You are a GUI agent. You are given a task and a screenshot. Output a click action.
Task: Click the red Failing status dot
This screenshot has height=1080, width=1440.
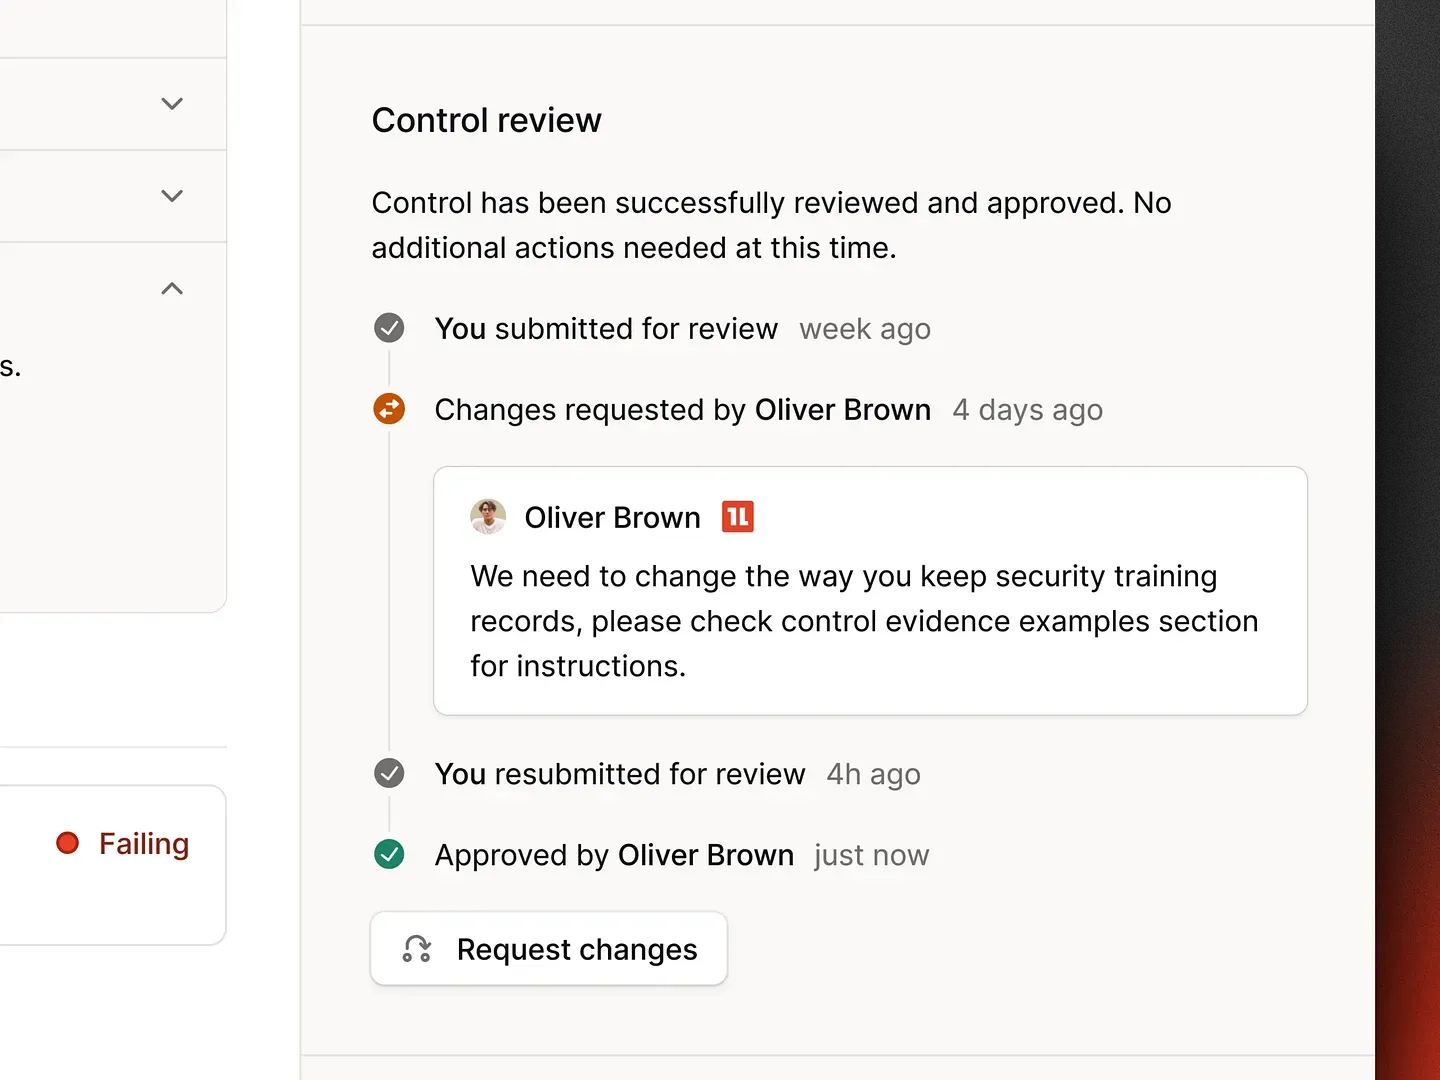(68, 843)
